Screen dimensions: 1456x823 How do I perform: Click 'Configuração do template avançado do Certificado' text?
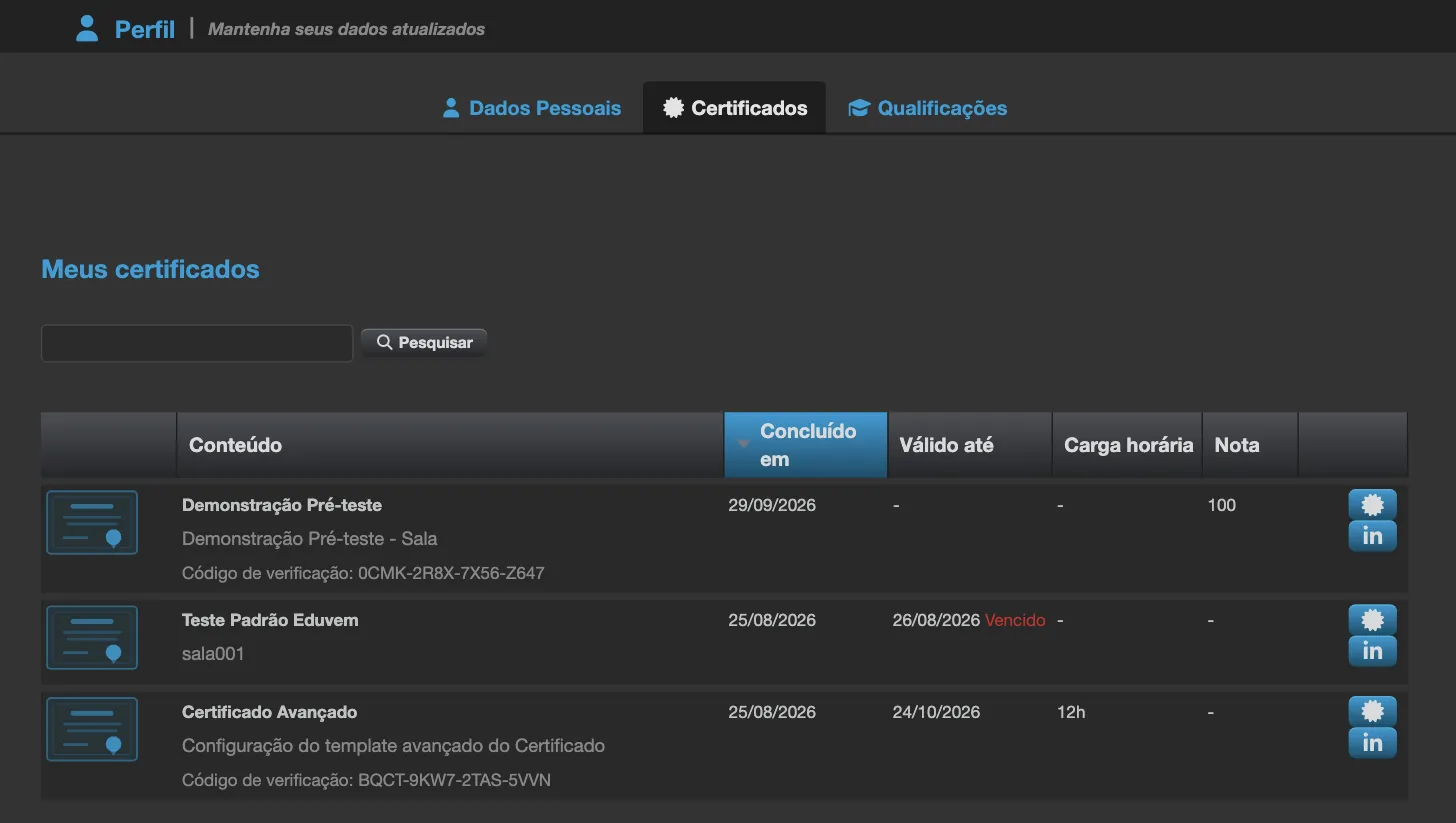pos(393,746)
